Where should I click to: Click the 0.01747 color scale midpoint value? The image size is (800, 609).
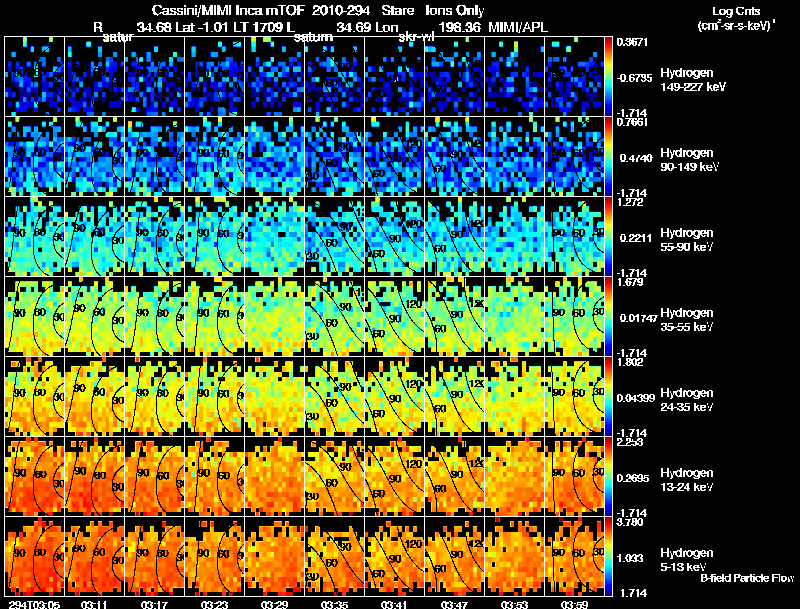pyautogui.click(x=638, y=318)
